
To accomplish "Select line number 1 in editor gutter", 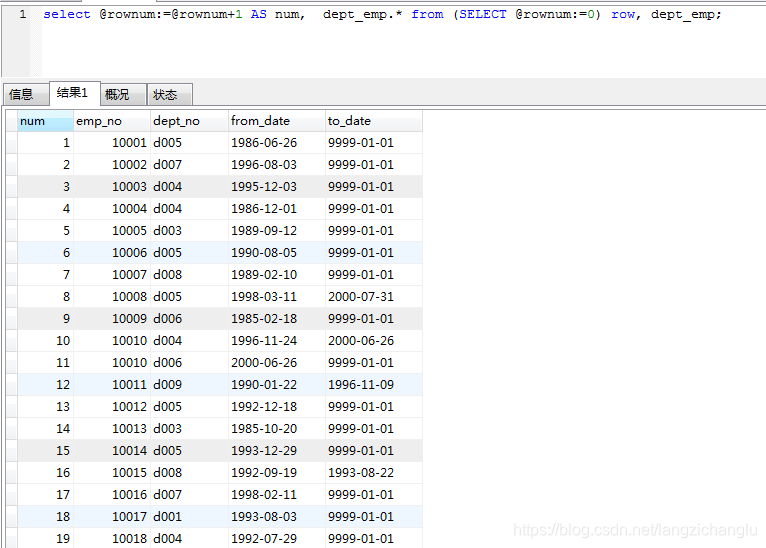I will coord(22,14).
